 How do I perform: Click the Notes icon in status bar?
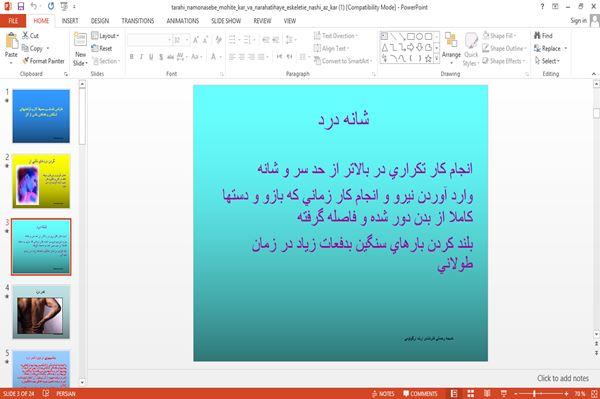(x=374, y=394)
